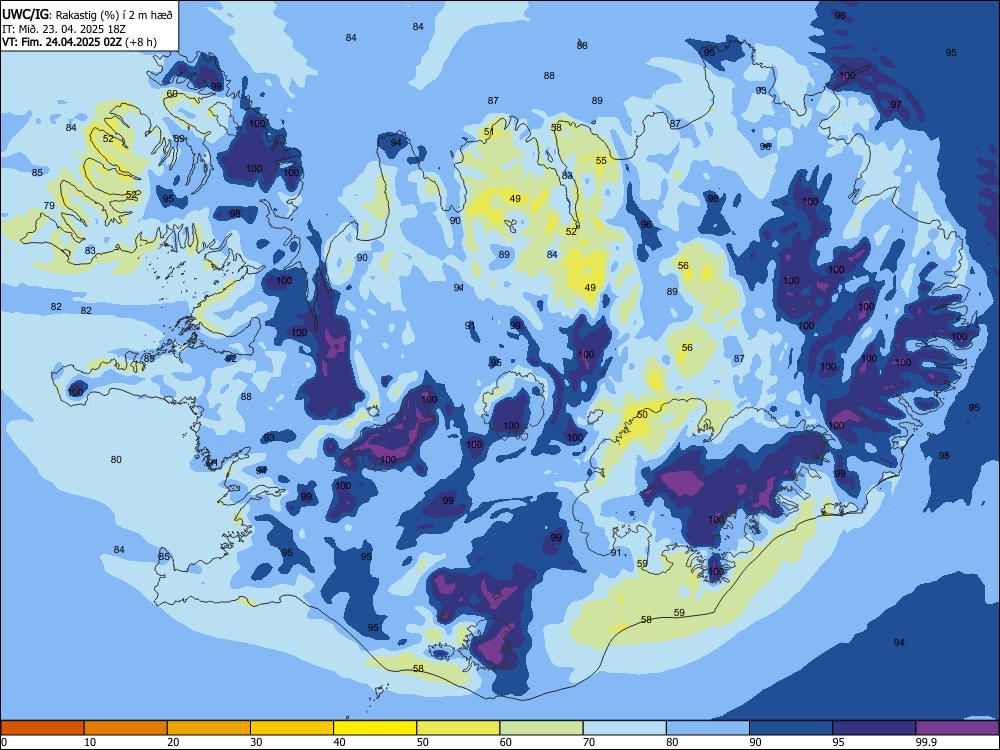Click the title line 'UWC/IG: Rakastig (%) í 2 m hæð'

click(87, 15)
